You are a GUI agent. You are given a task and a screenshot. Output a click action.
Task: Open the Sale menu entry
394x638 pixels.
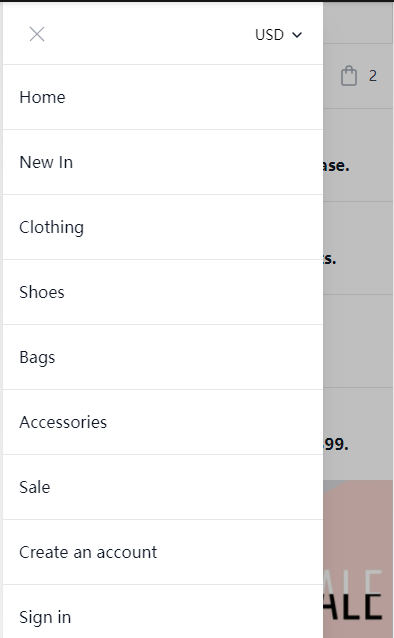tap(163, 487)
